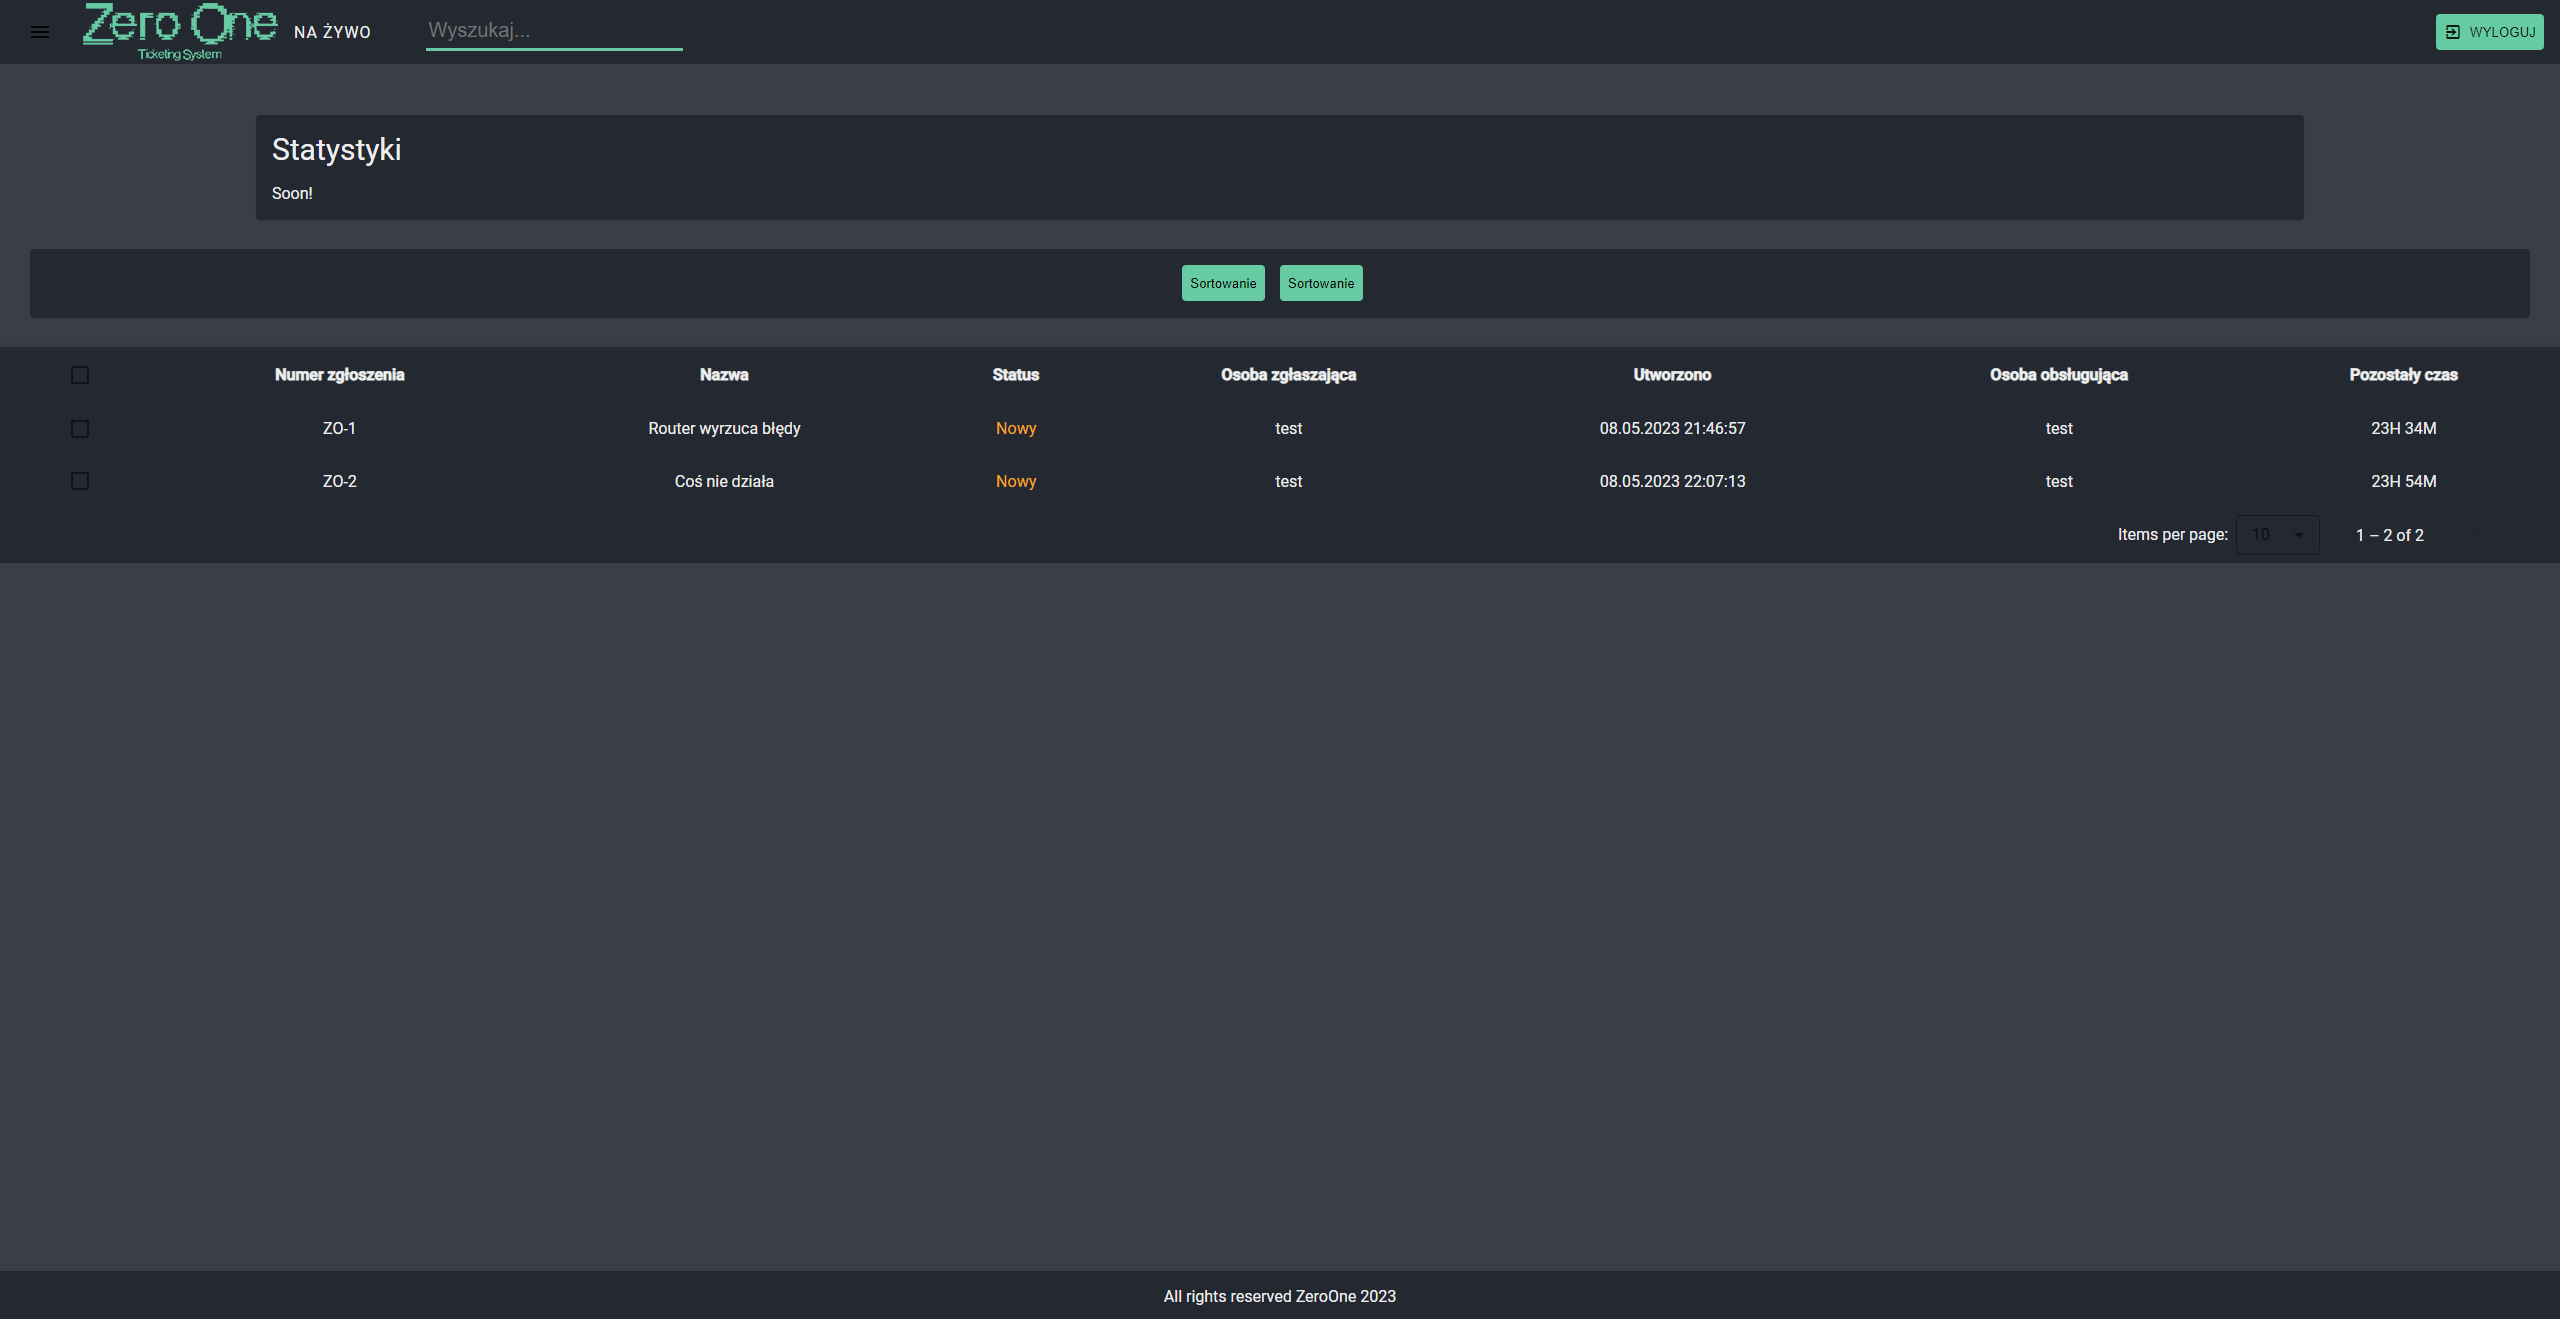The height and width of the screenshot is (1319, 2560).
Task: Open the hamburger navigation menu
Action: click(40, 32)
